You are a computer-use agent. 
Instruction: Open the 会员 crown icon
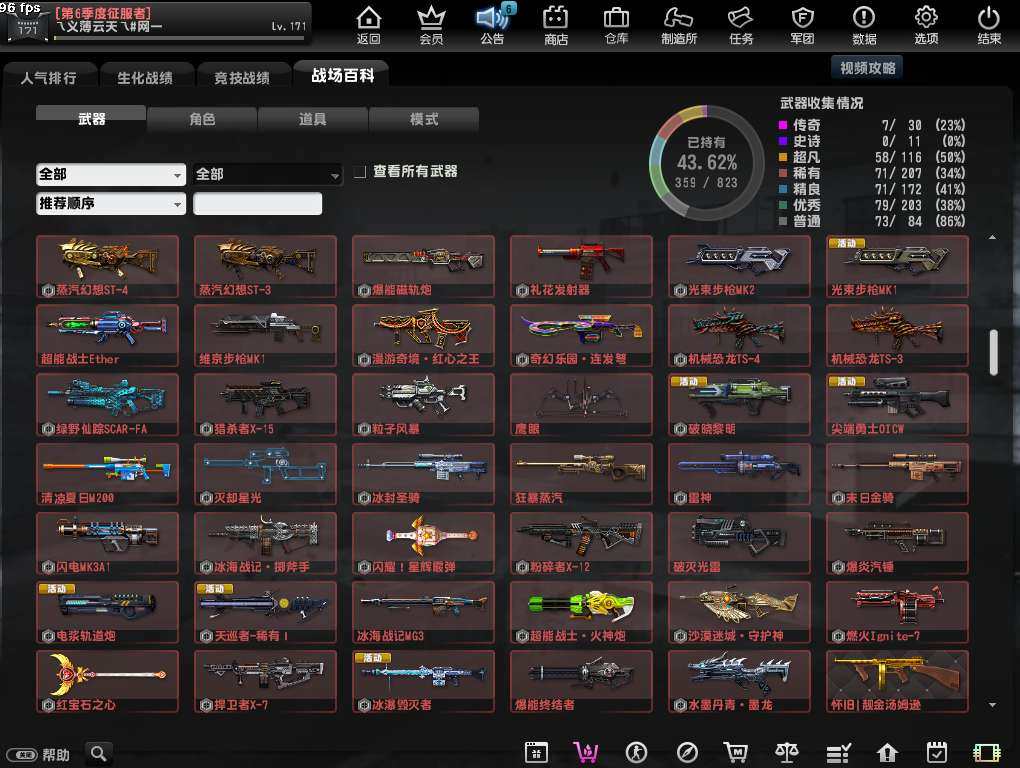click(x=431, y=25)
